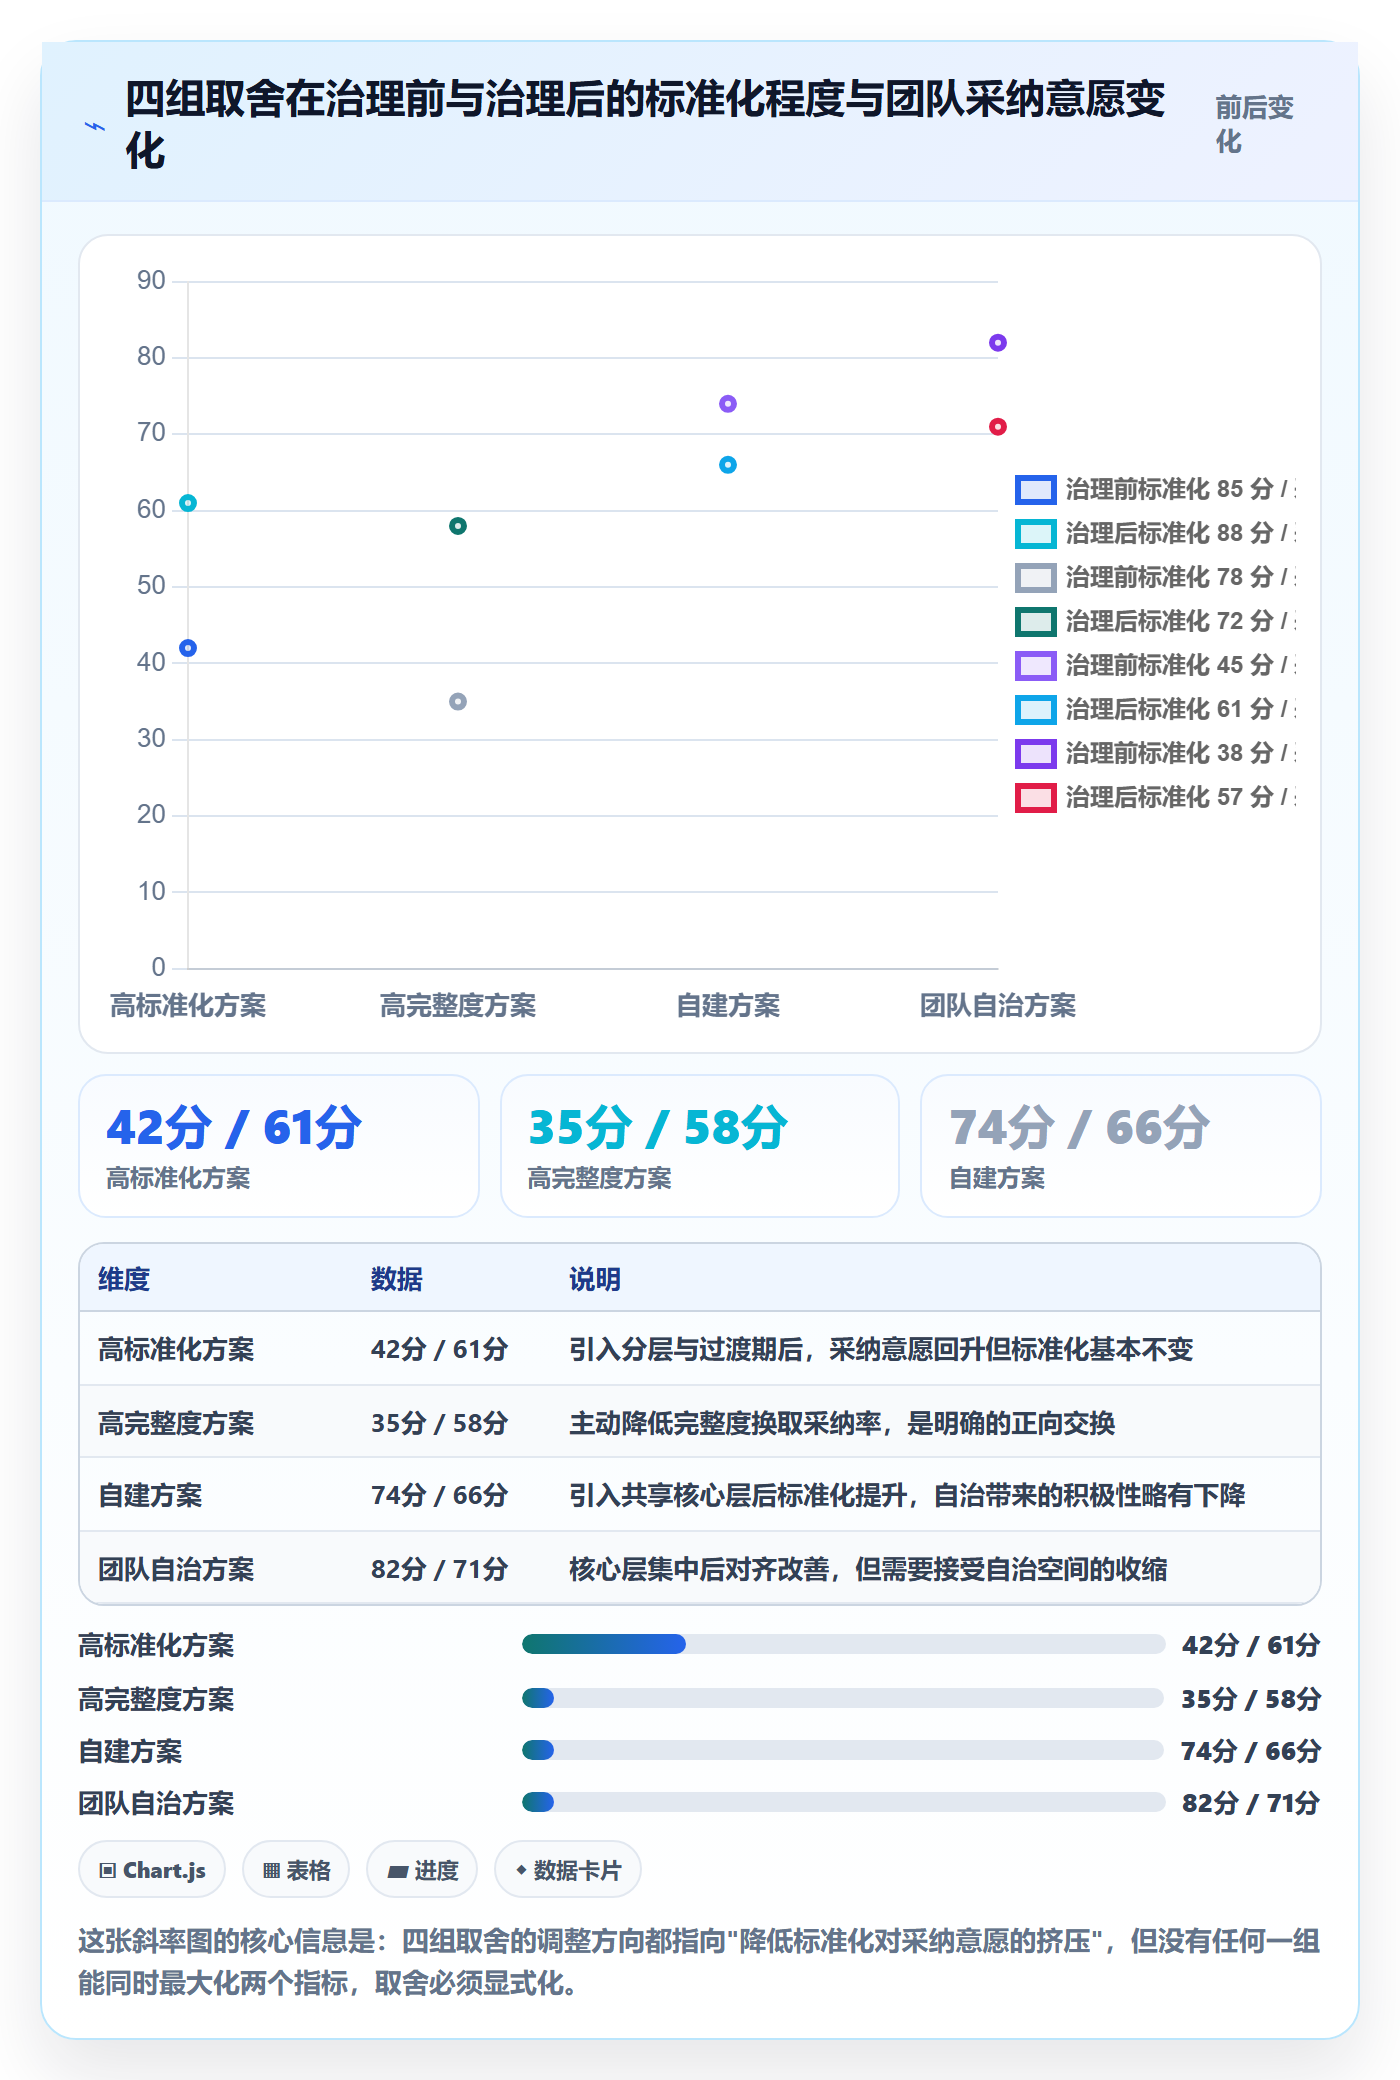Select the 表格 chip
1400x2080 pixels.
click(x=296, y=1870)
